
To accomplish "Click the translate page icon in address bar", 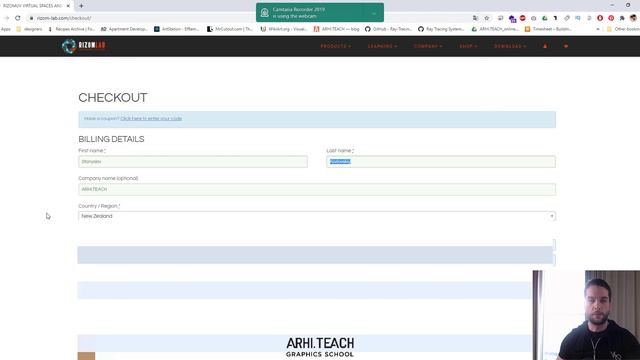I will [x=475, y=18].
